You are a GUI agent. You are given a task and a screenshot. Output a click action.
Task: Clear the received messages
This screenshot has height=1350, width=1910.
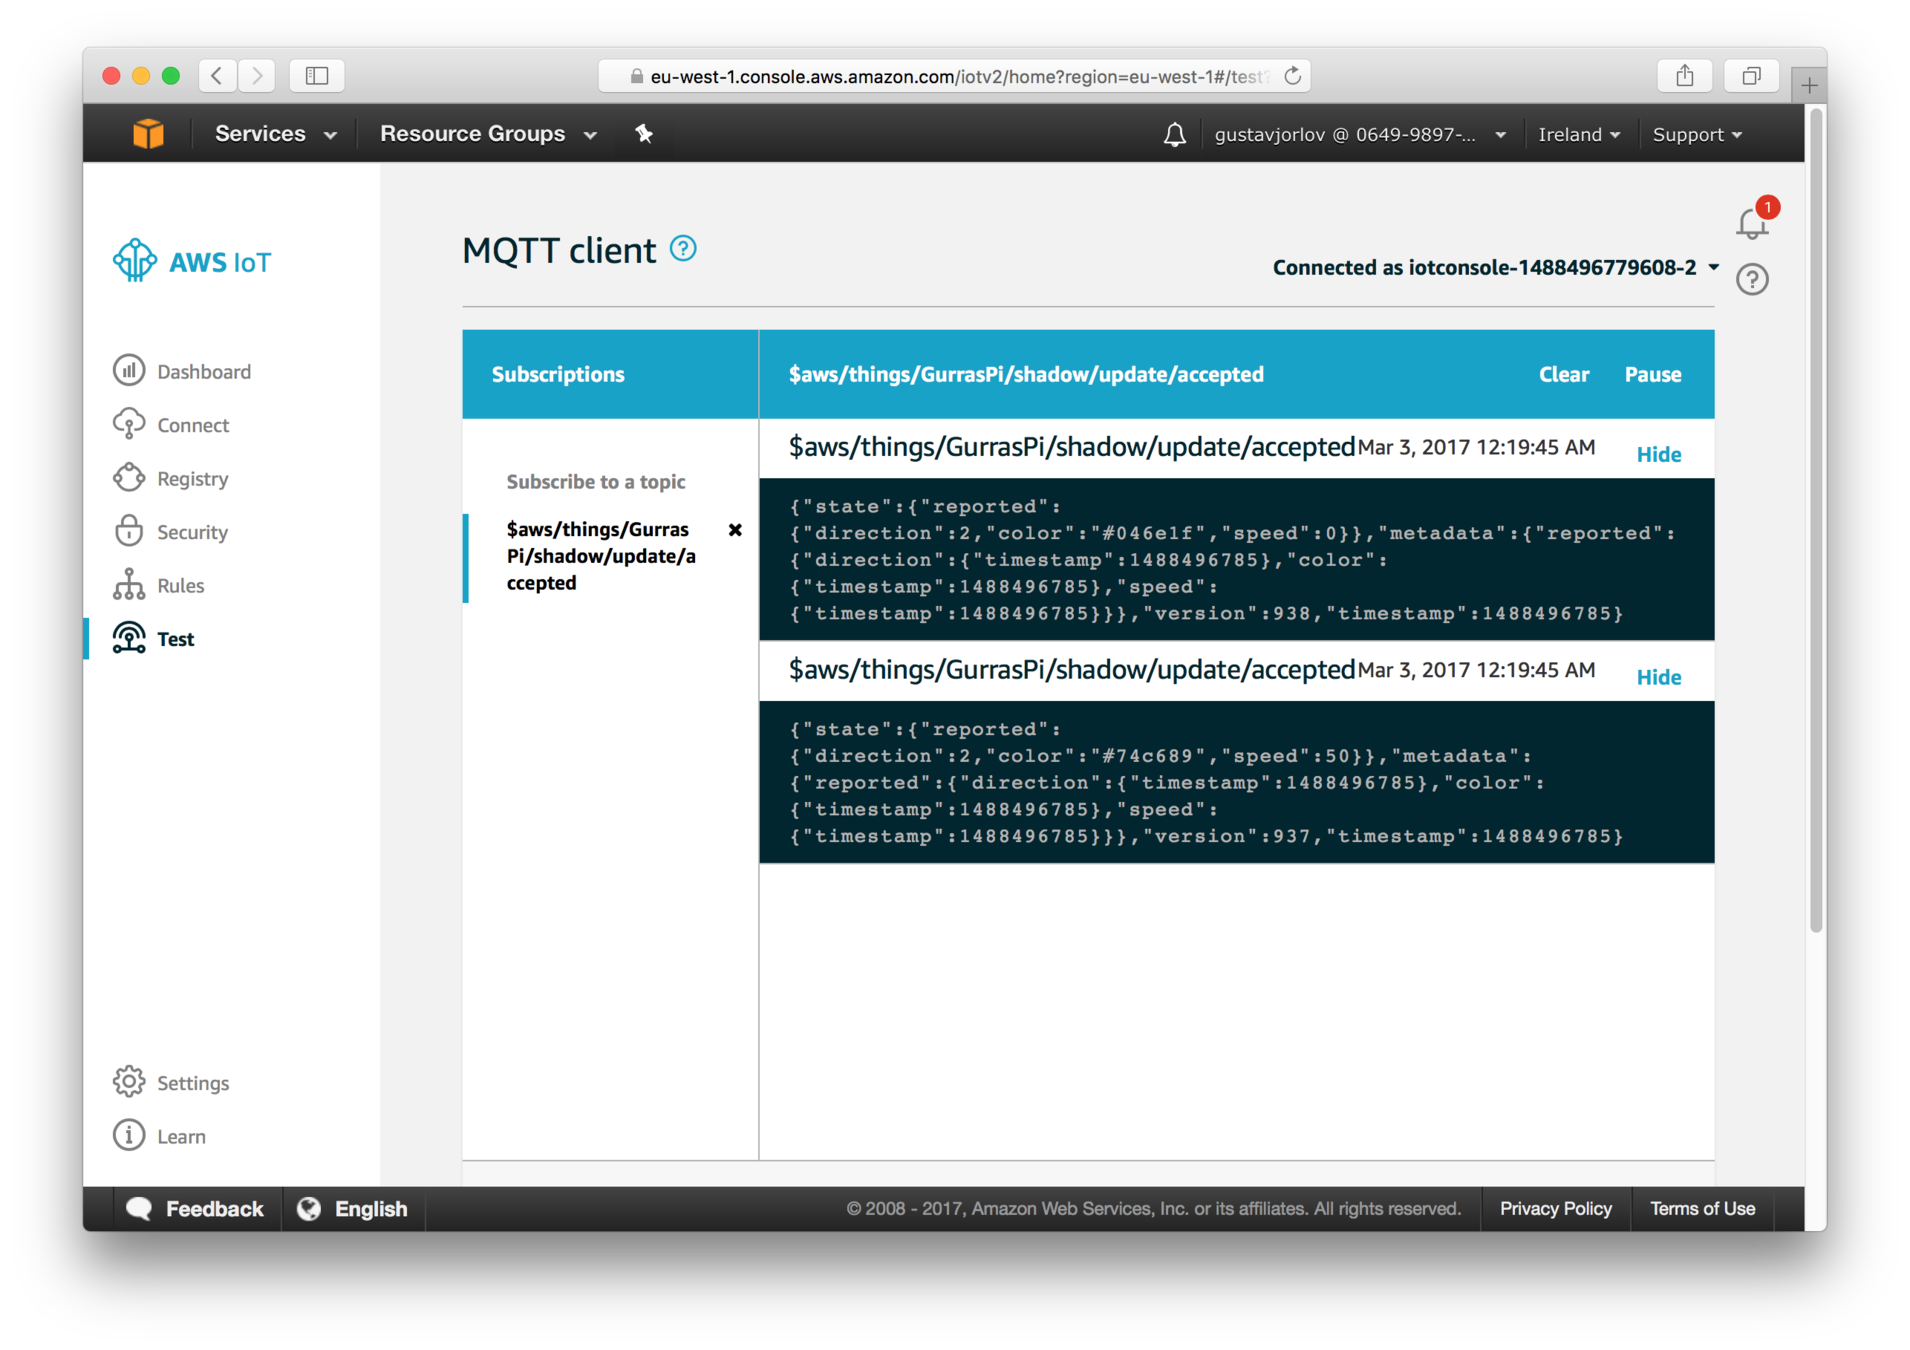tap(1563, 374)
